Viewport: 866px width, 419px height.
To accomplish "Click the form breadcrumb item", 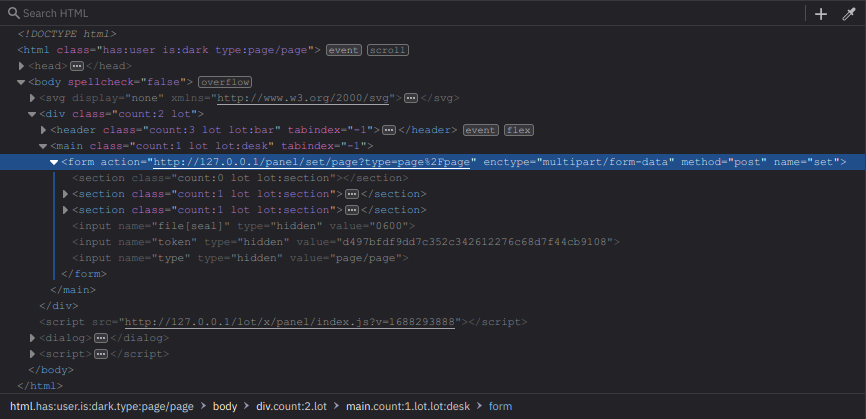I will pyautogui.click(x=500, y=407).
